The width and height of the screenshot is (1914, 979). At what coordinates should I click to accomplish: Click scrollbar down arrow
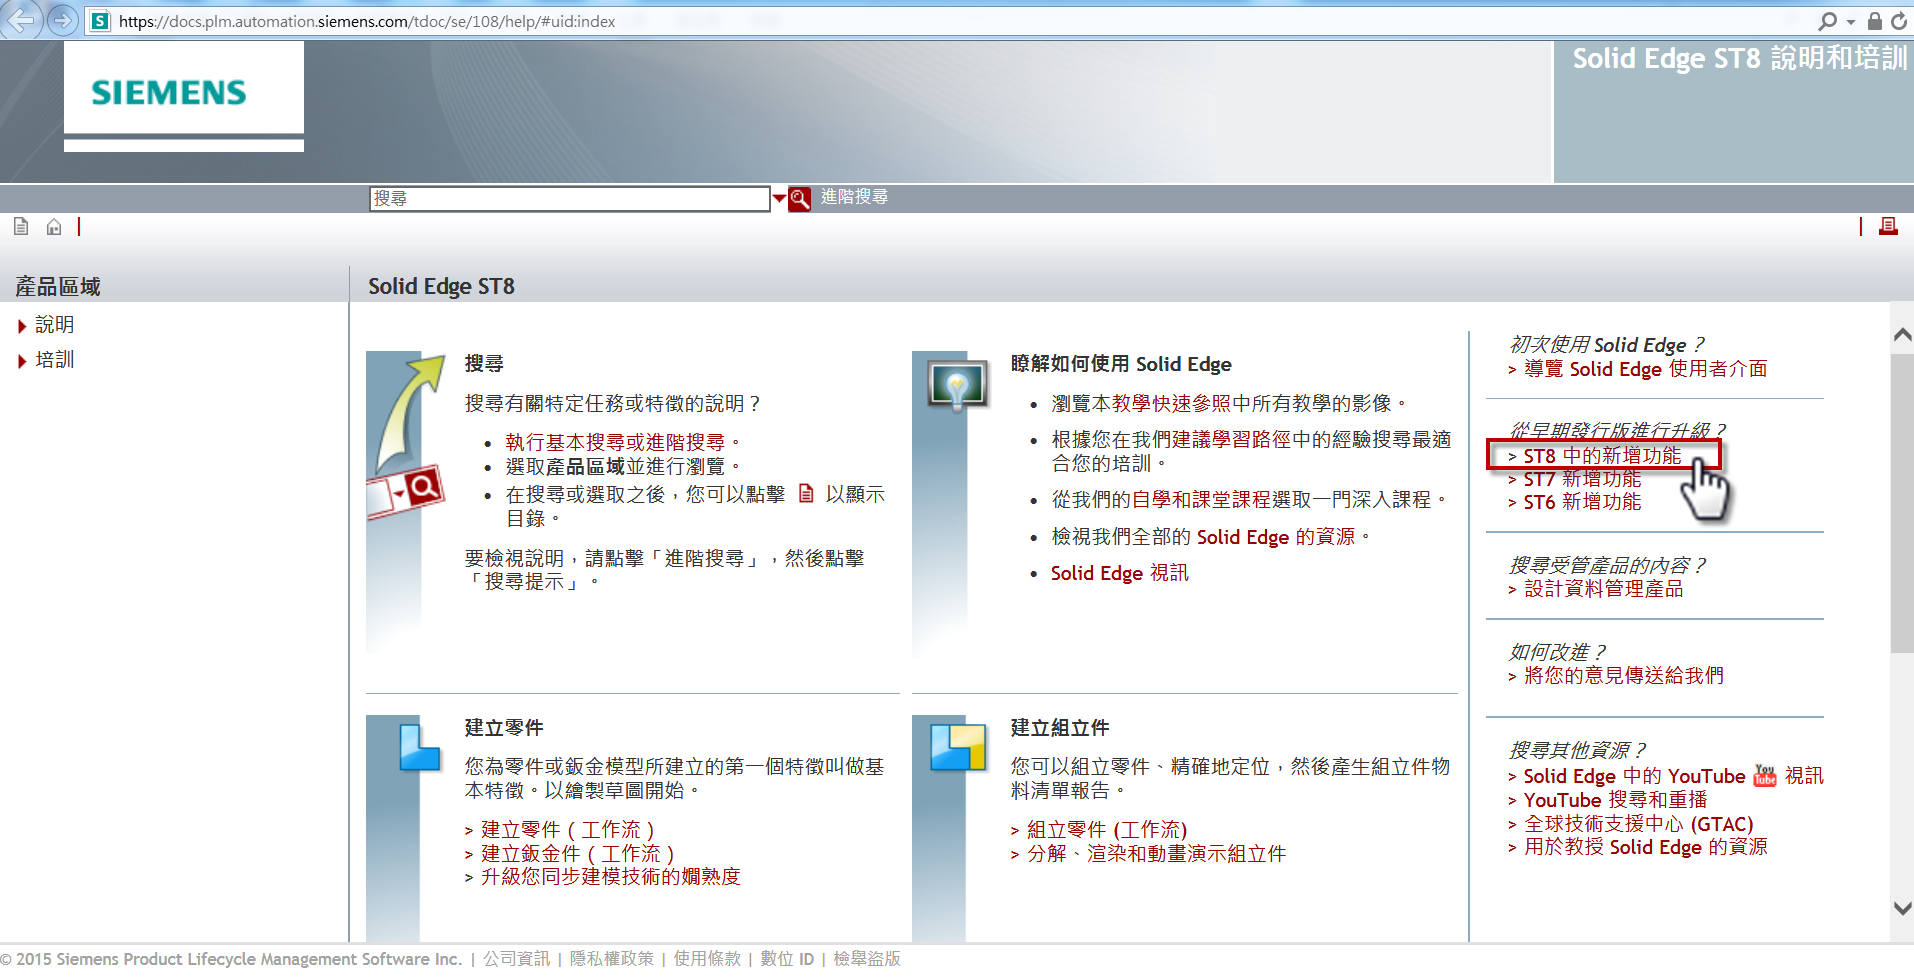1902,908
